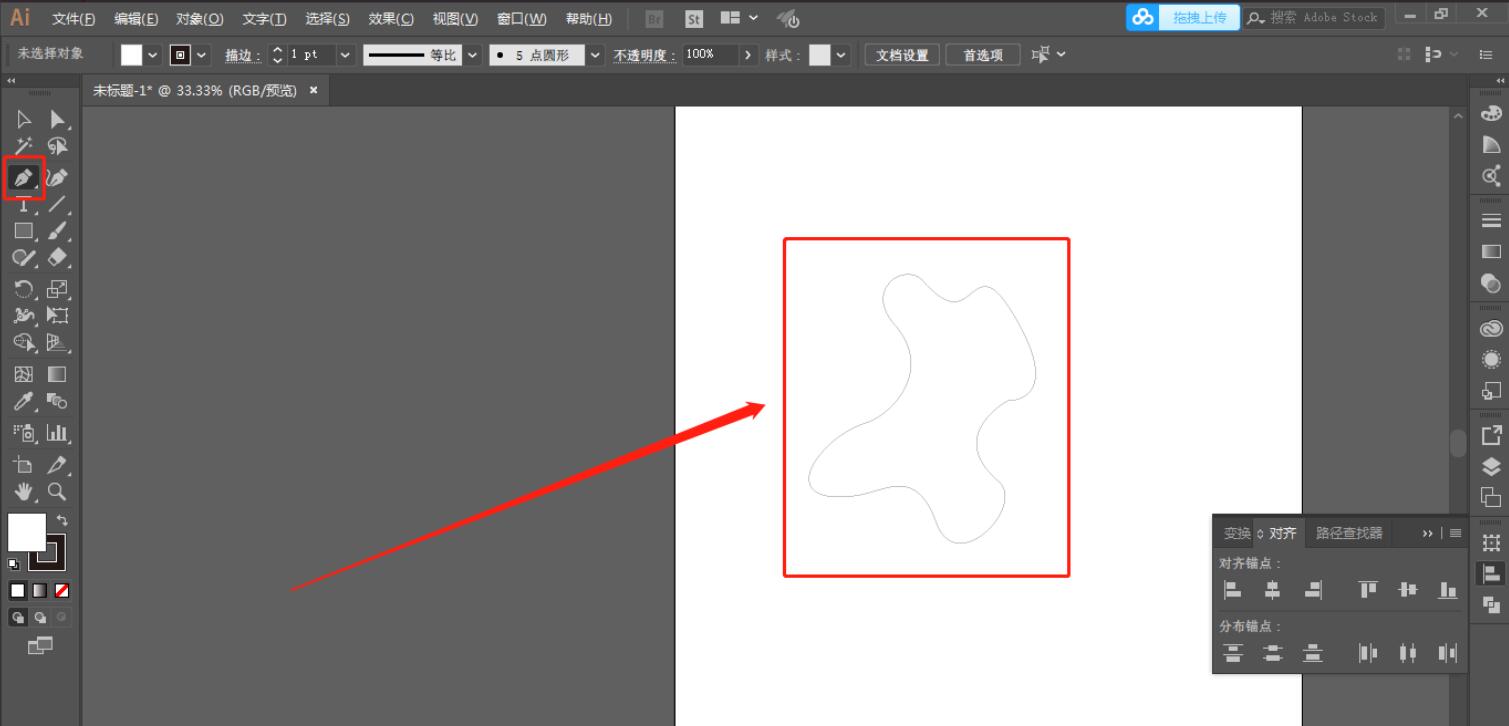Select the Shaper tool
The image size is (1509, 726).
tap(24, 258)
